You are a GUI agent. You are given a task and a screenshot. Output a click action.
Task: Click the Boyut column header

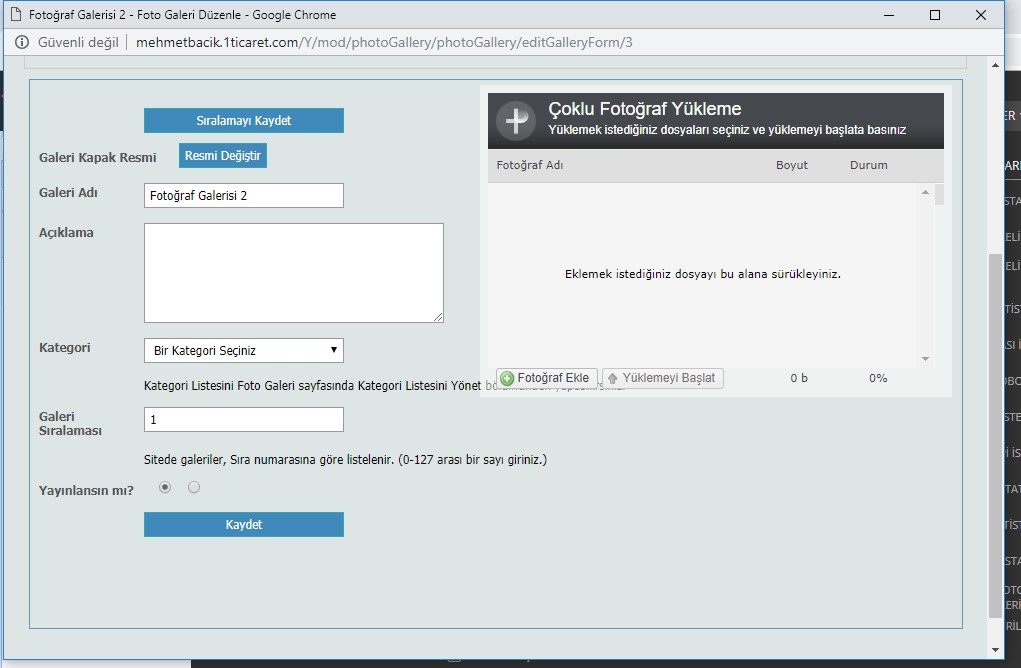(792, 165)
